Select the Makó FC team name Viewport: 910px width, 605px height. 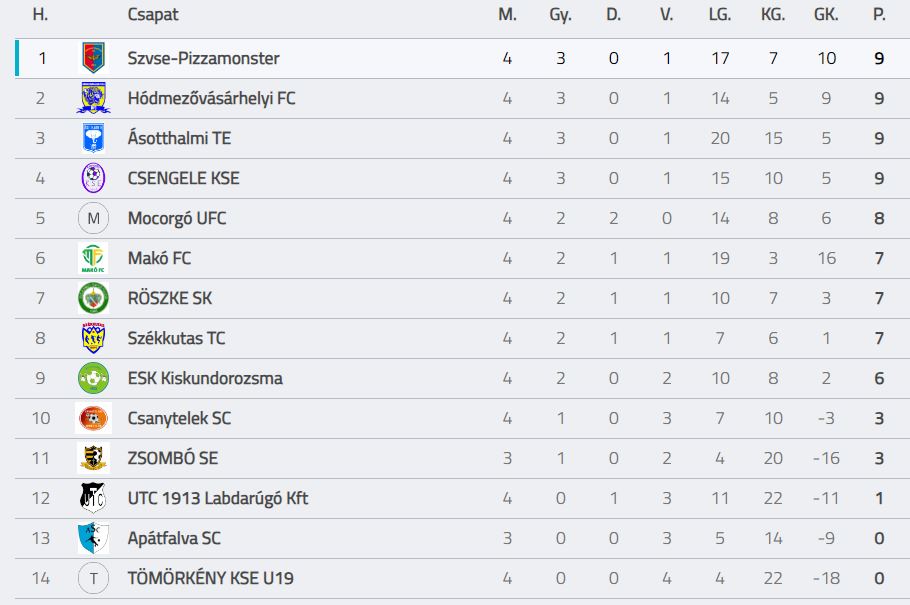(x=159, y=258)
